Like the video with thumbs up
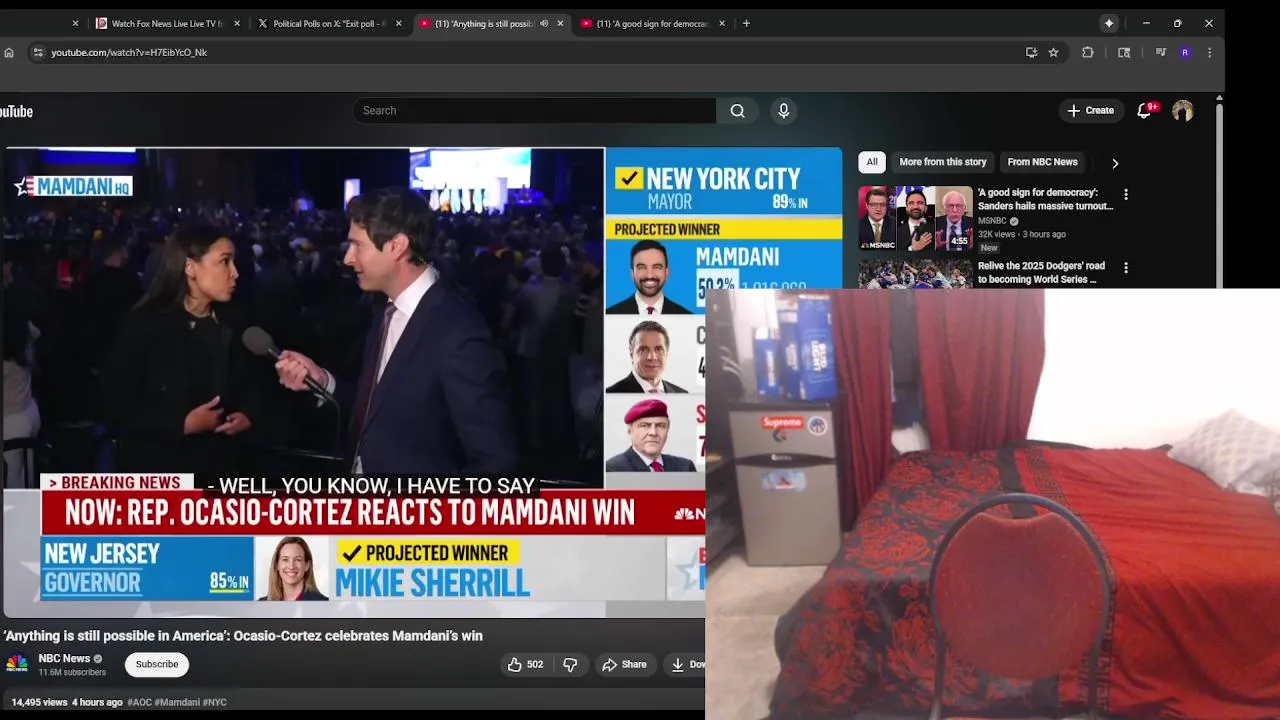This screenshot has width=1280, height=720. pyautogui.click(x=525, y=665)
